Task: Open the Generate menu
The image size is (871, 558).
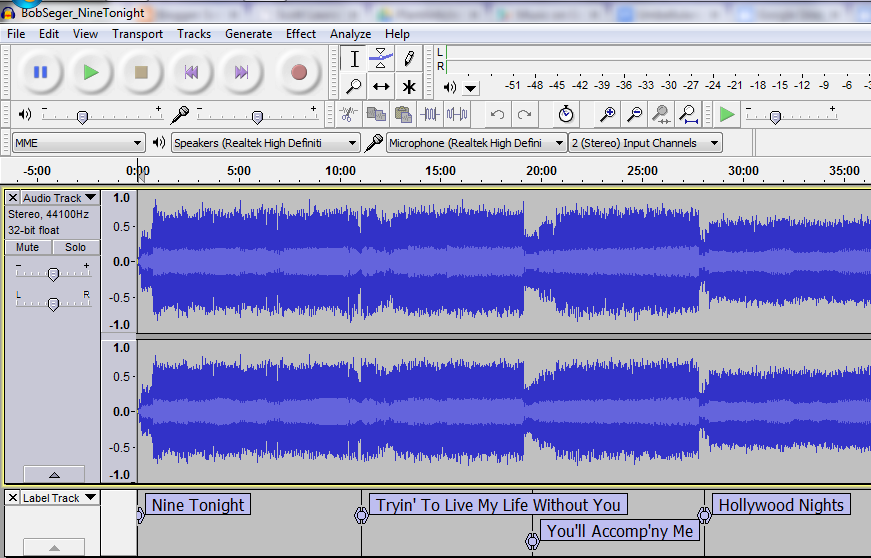Action: point(248,34)
